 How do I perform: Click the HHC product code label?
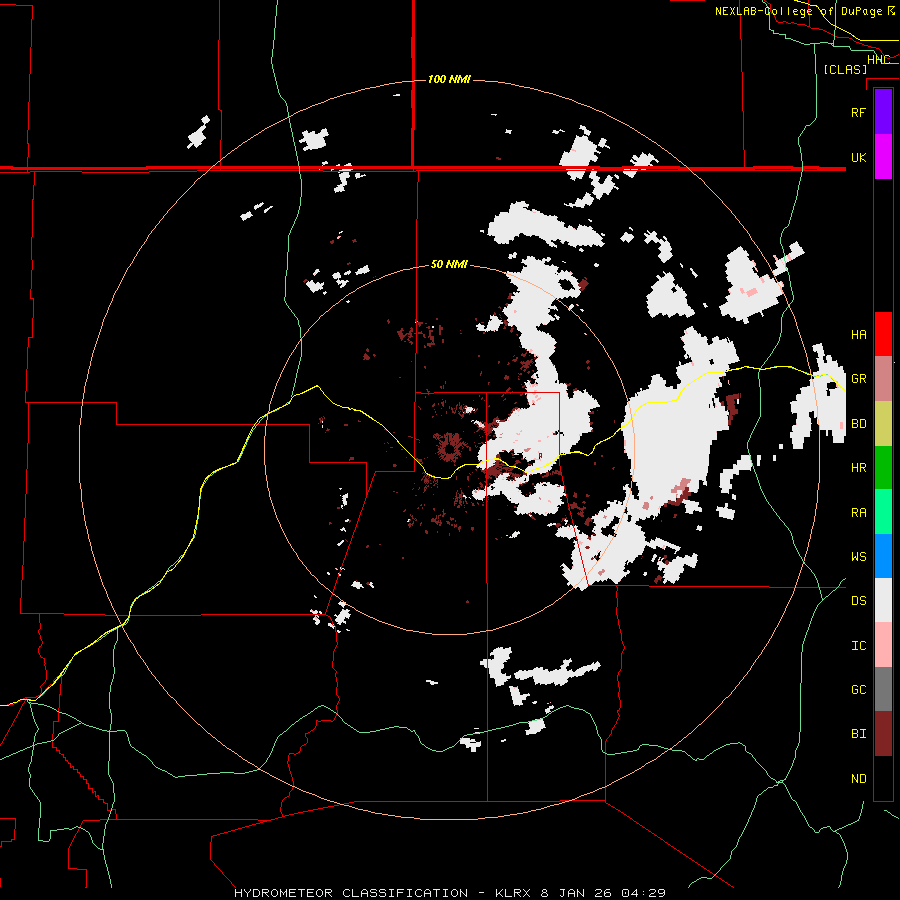point(878,60)
